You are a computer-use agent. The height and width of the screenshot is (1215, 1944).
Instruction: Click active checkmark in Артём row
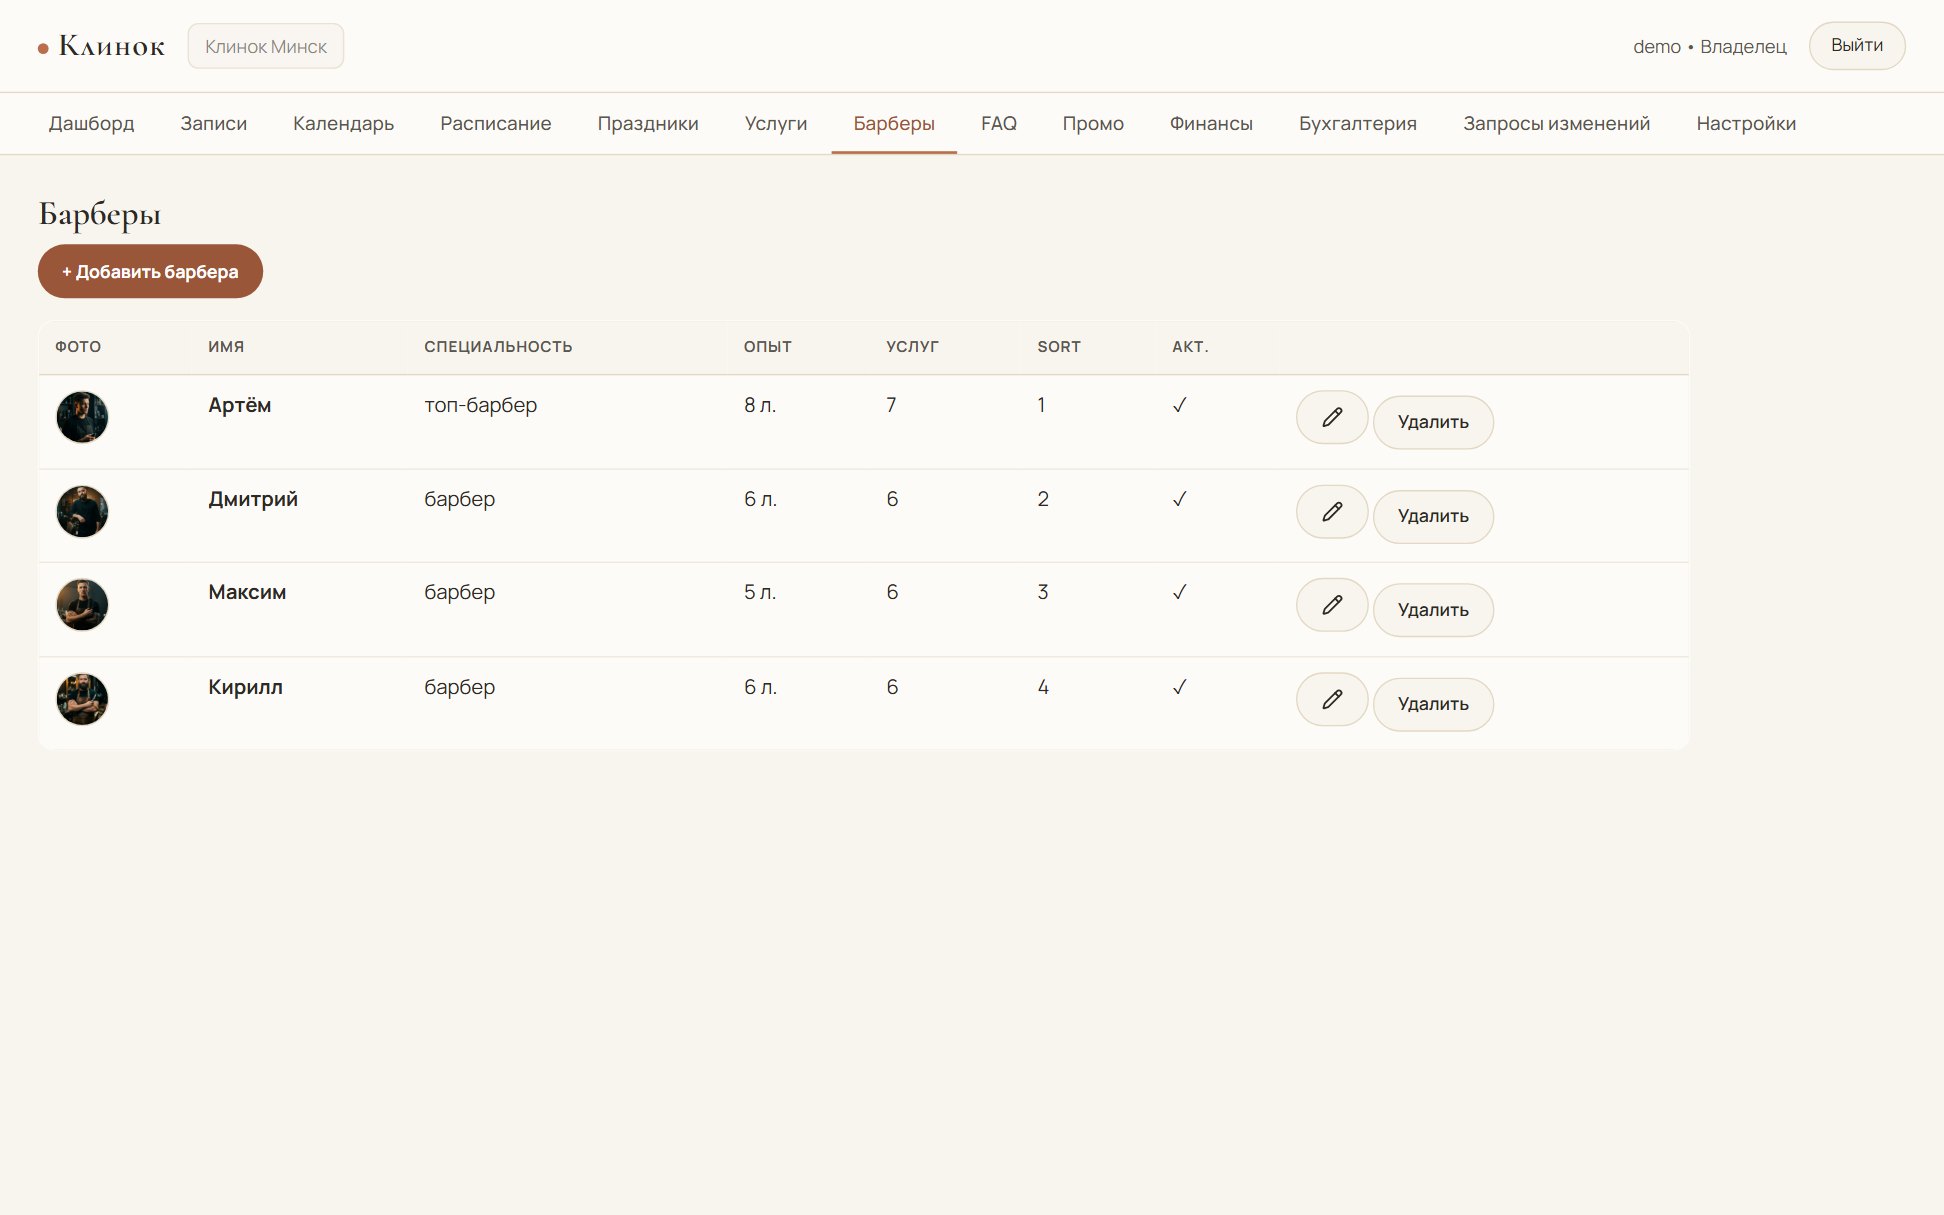pos(1180,405)
